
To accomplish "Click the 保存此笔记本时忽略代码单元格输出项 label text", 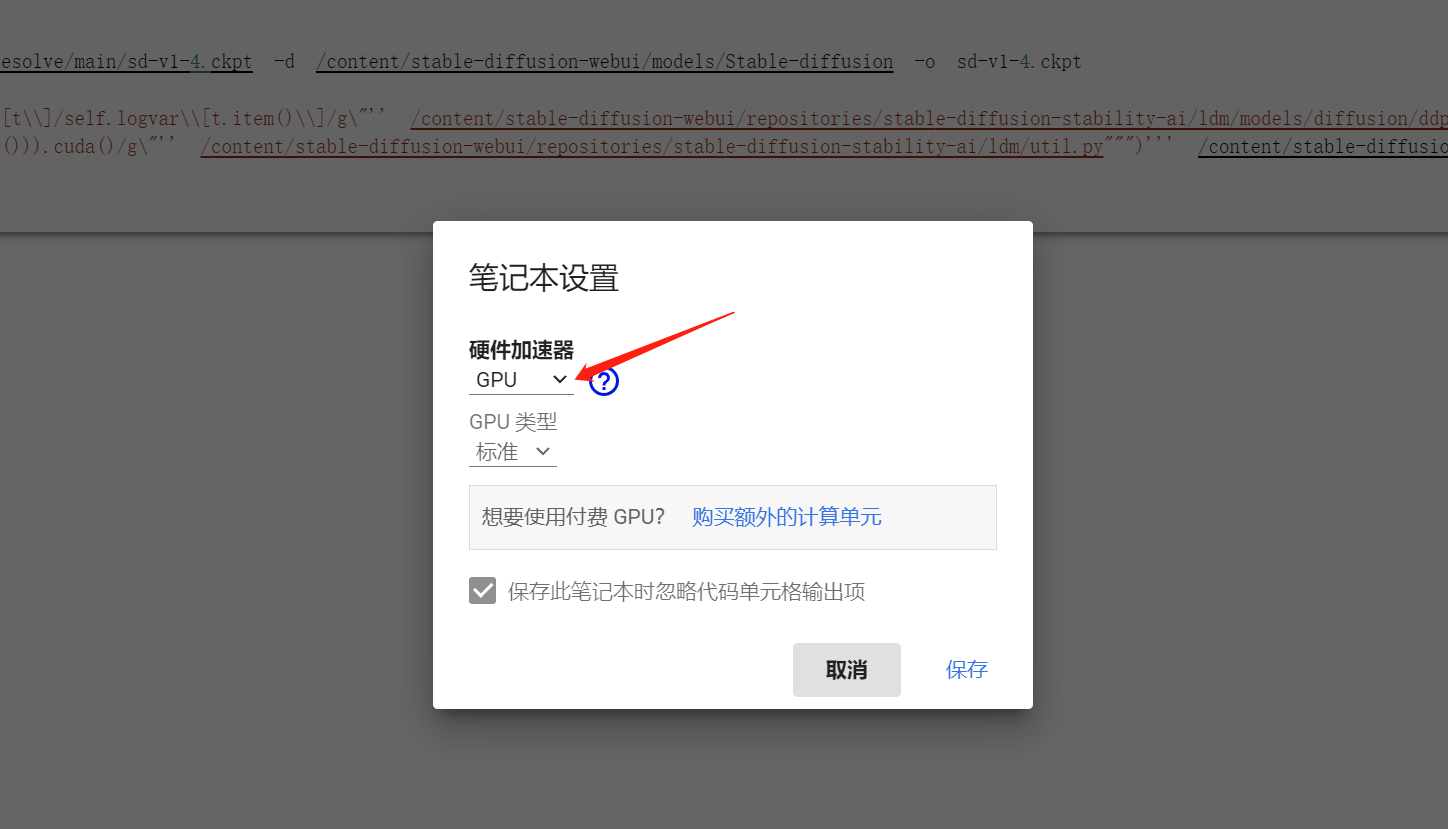I will point(686,592).
